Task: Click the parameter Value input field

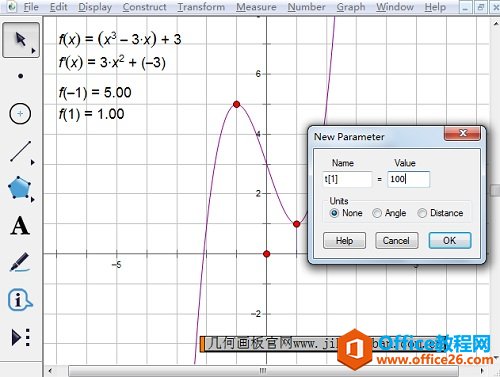Action: point(408,179)
